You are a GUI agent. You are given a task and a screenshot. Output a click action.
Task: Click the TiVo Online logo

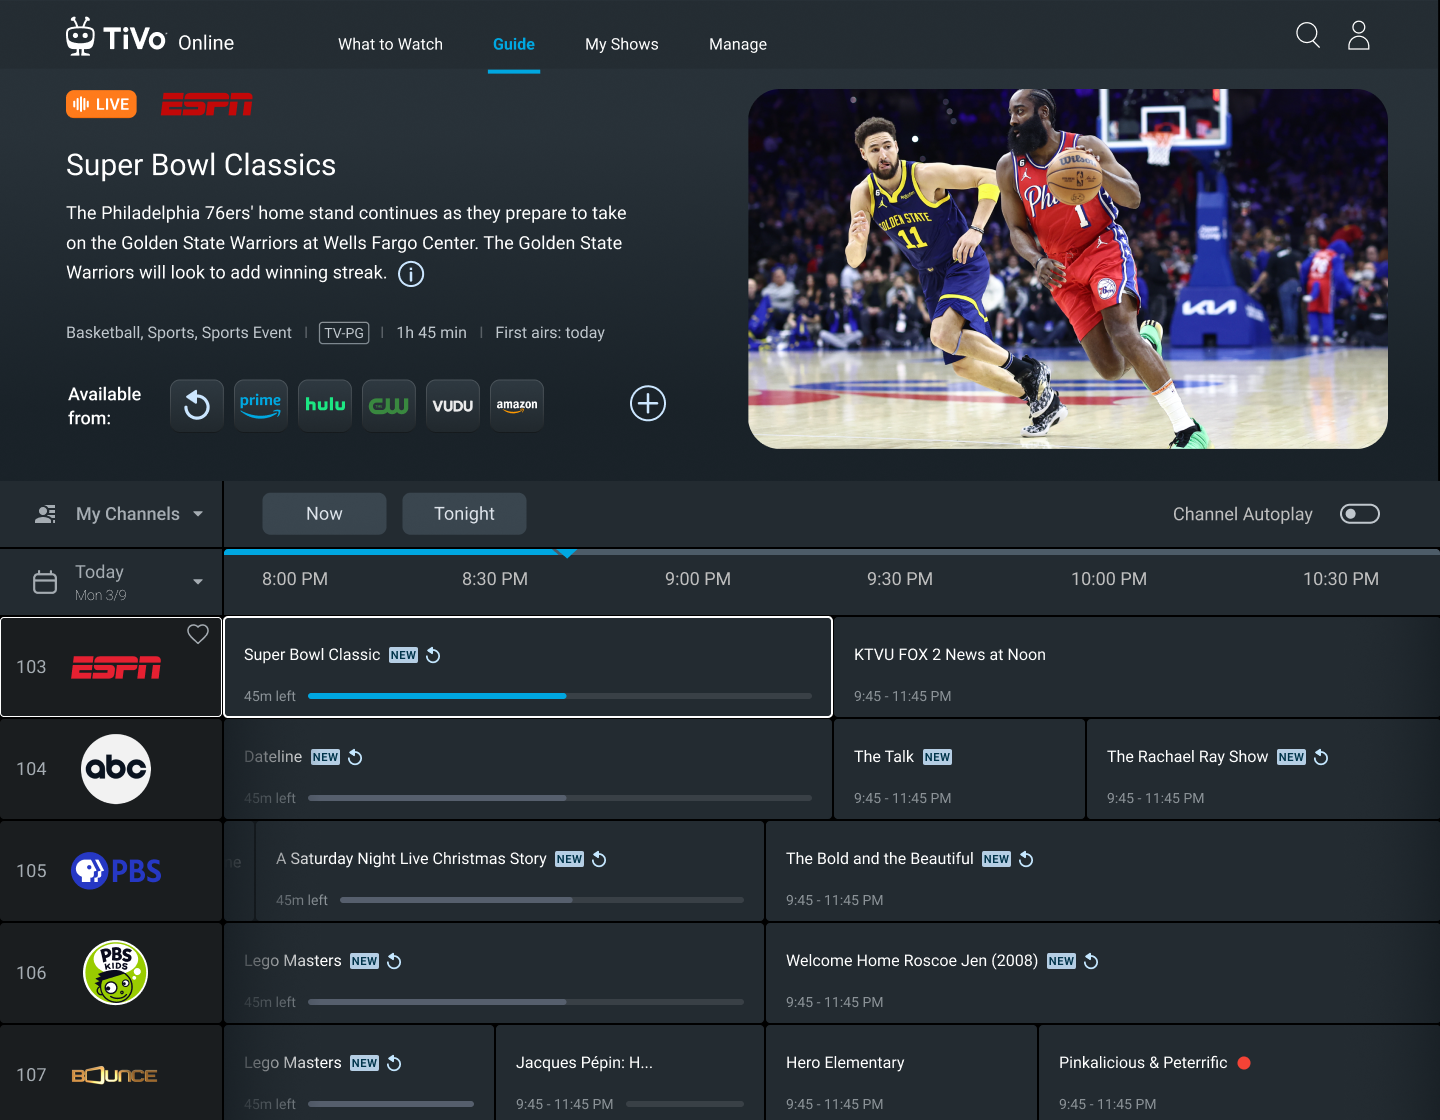150,38
